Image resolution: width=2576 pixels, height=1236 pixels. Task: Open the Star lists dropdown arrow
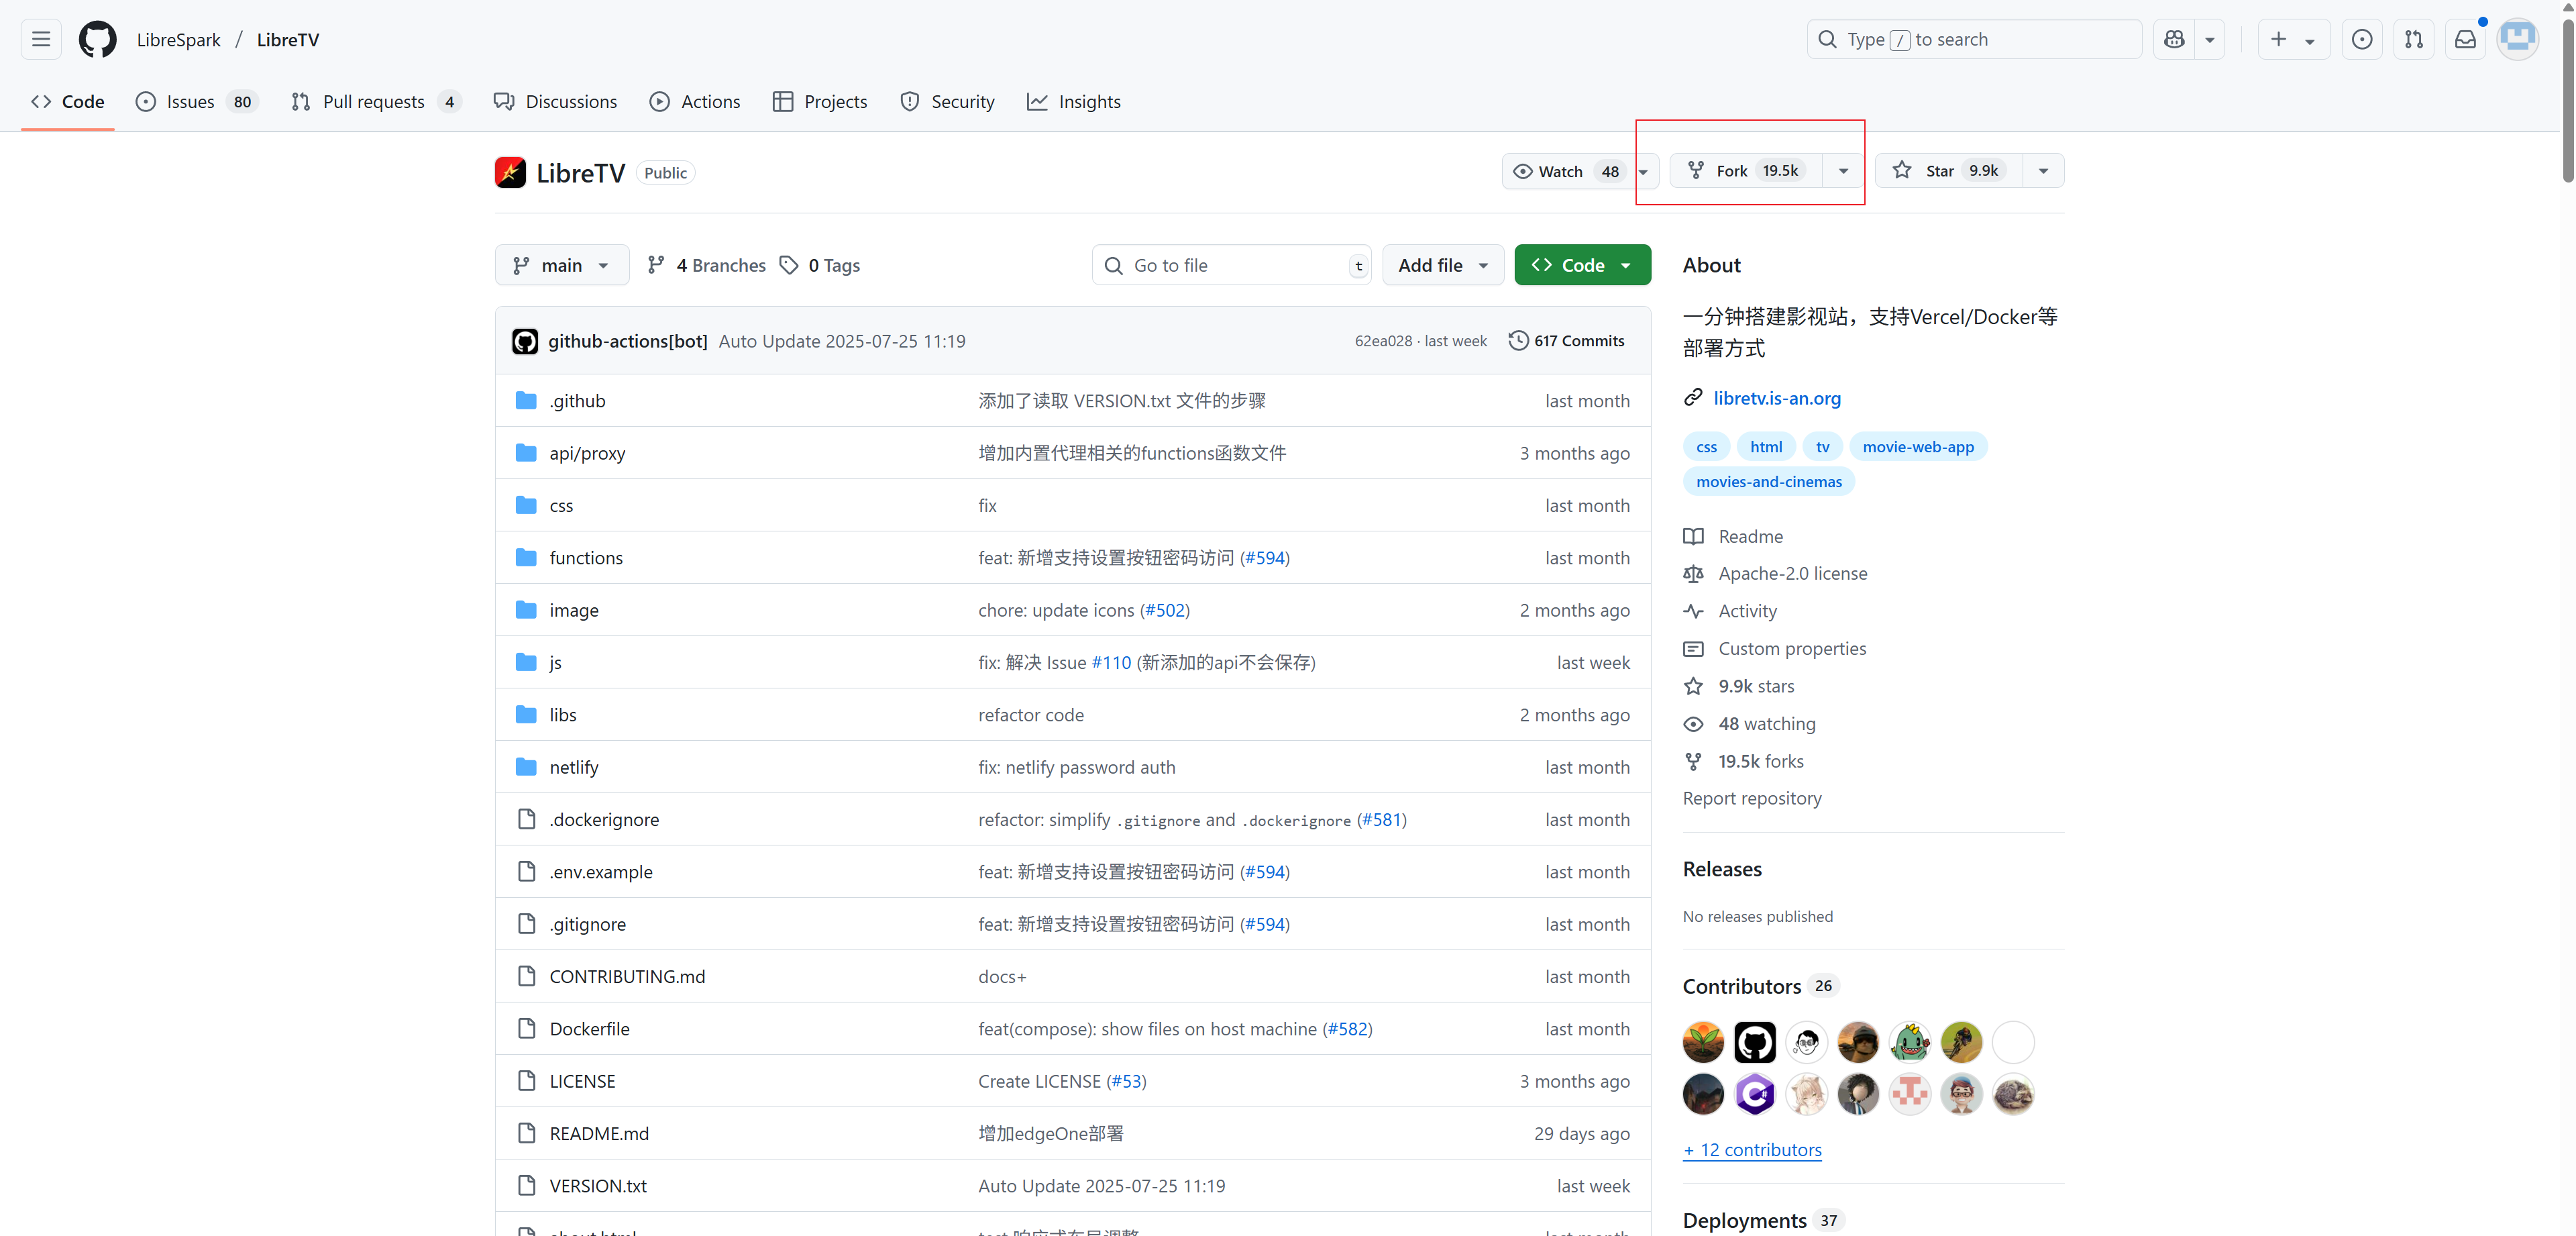click(2043, 171)
